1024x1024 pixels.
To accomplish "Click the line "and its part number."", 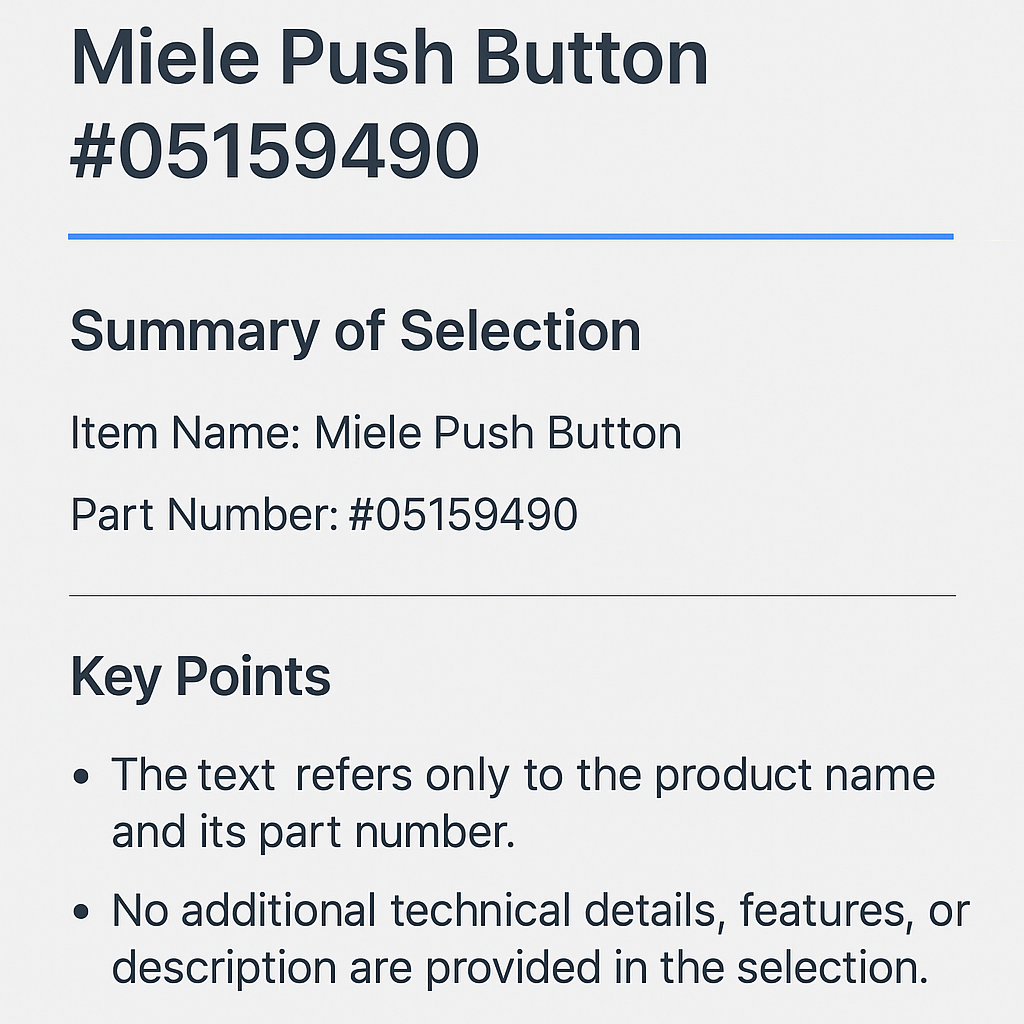I will (313, 832).
